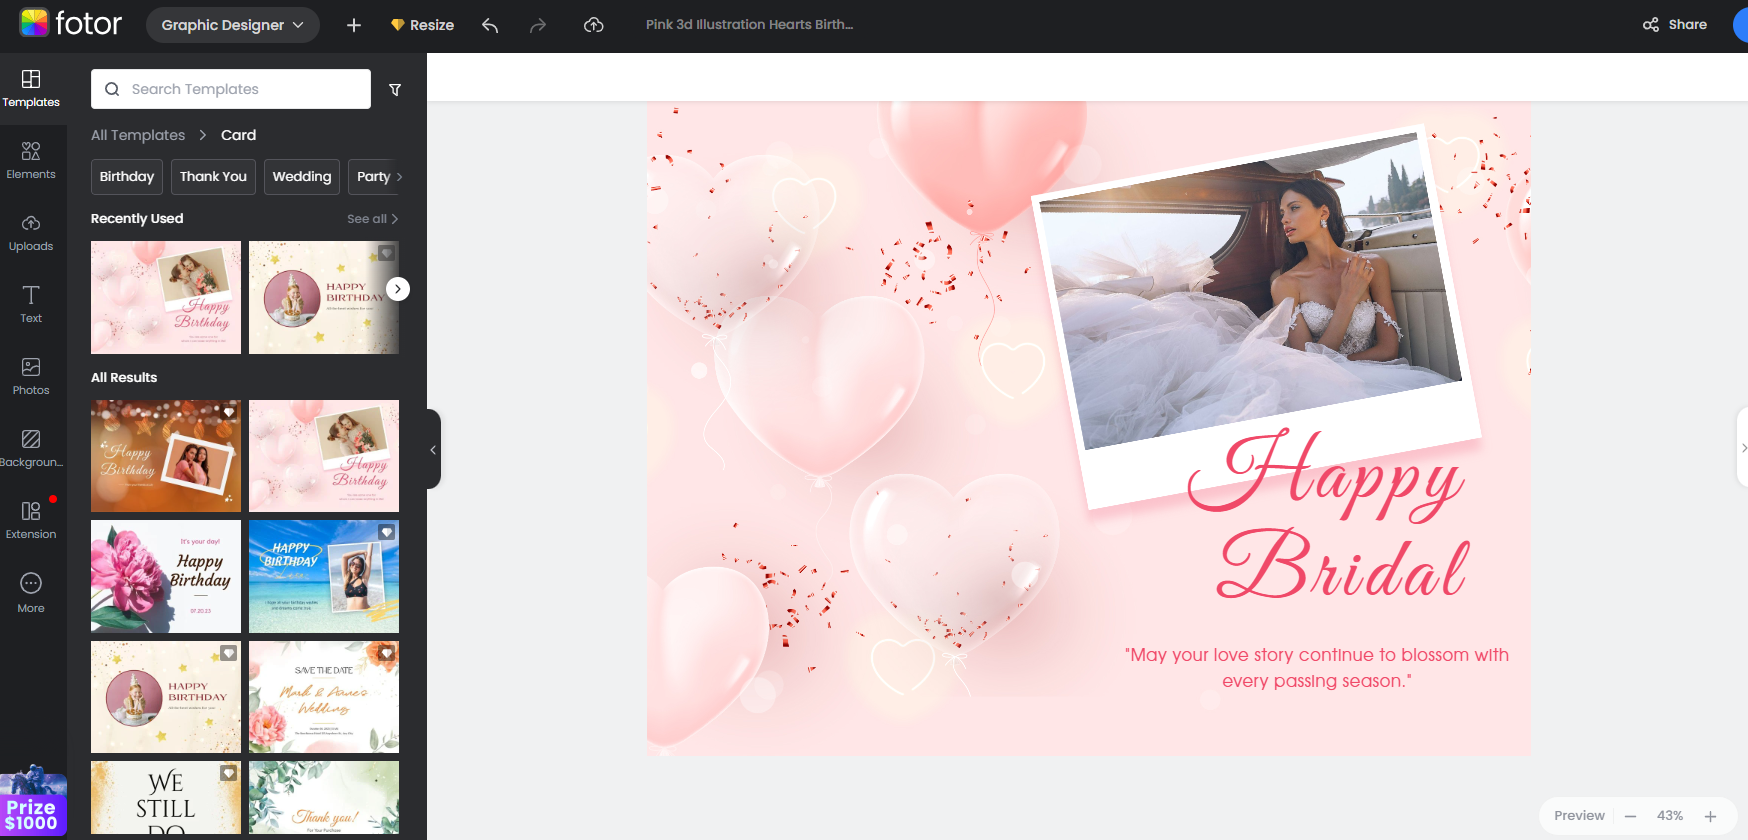Image resolution: width=1748 pixels, height=840 pixels.
Task: Open the Text sidebar tab
Action: 31,304
